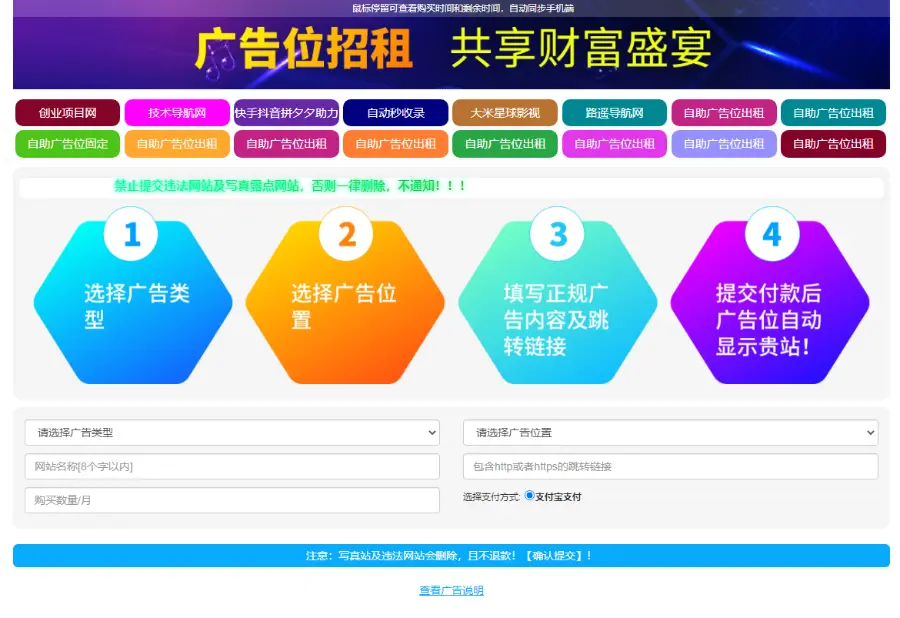Image resolution: width=900 pixels, height=618 pixels.
Task: Visit the magenta 技术导航网 ad link
Action: [x=177, y=113]
